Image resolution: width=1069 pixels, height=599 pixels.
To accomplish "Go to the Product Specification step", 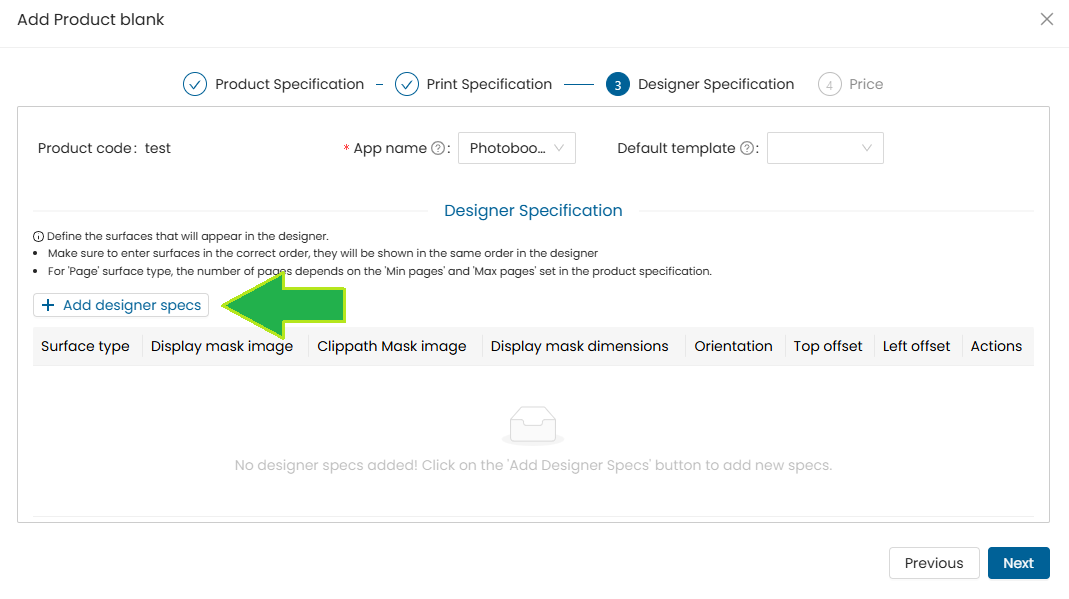I will click(x=289, y=84).
